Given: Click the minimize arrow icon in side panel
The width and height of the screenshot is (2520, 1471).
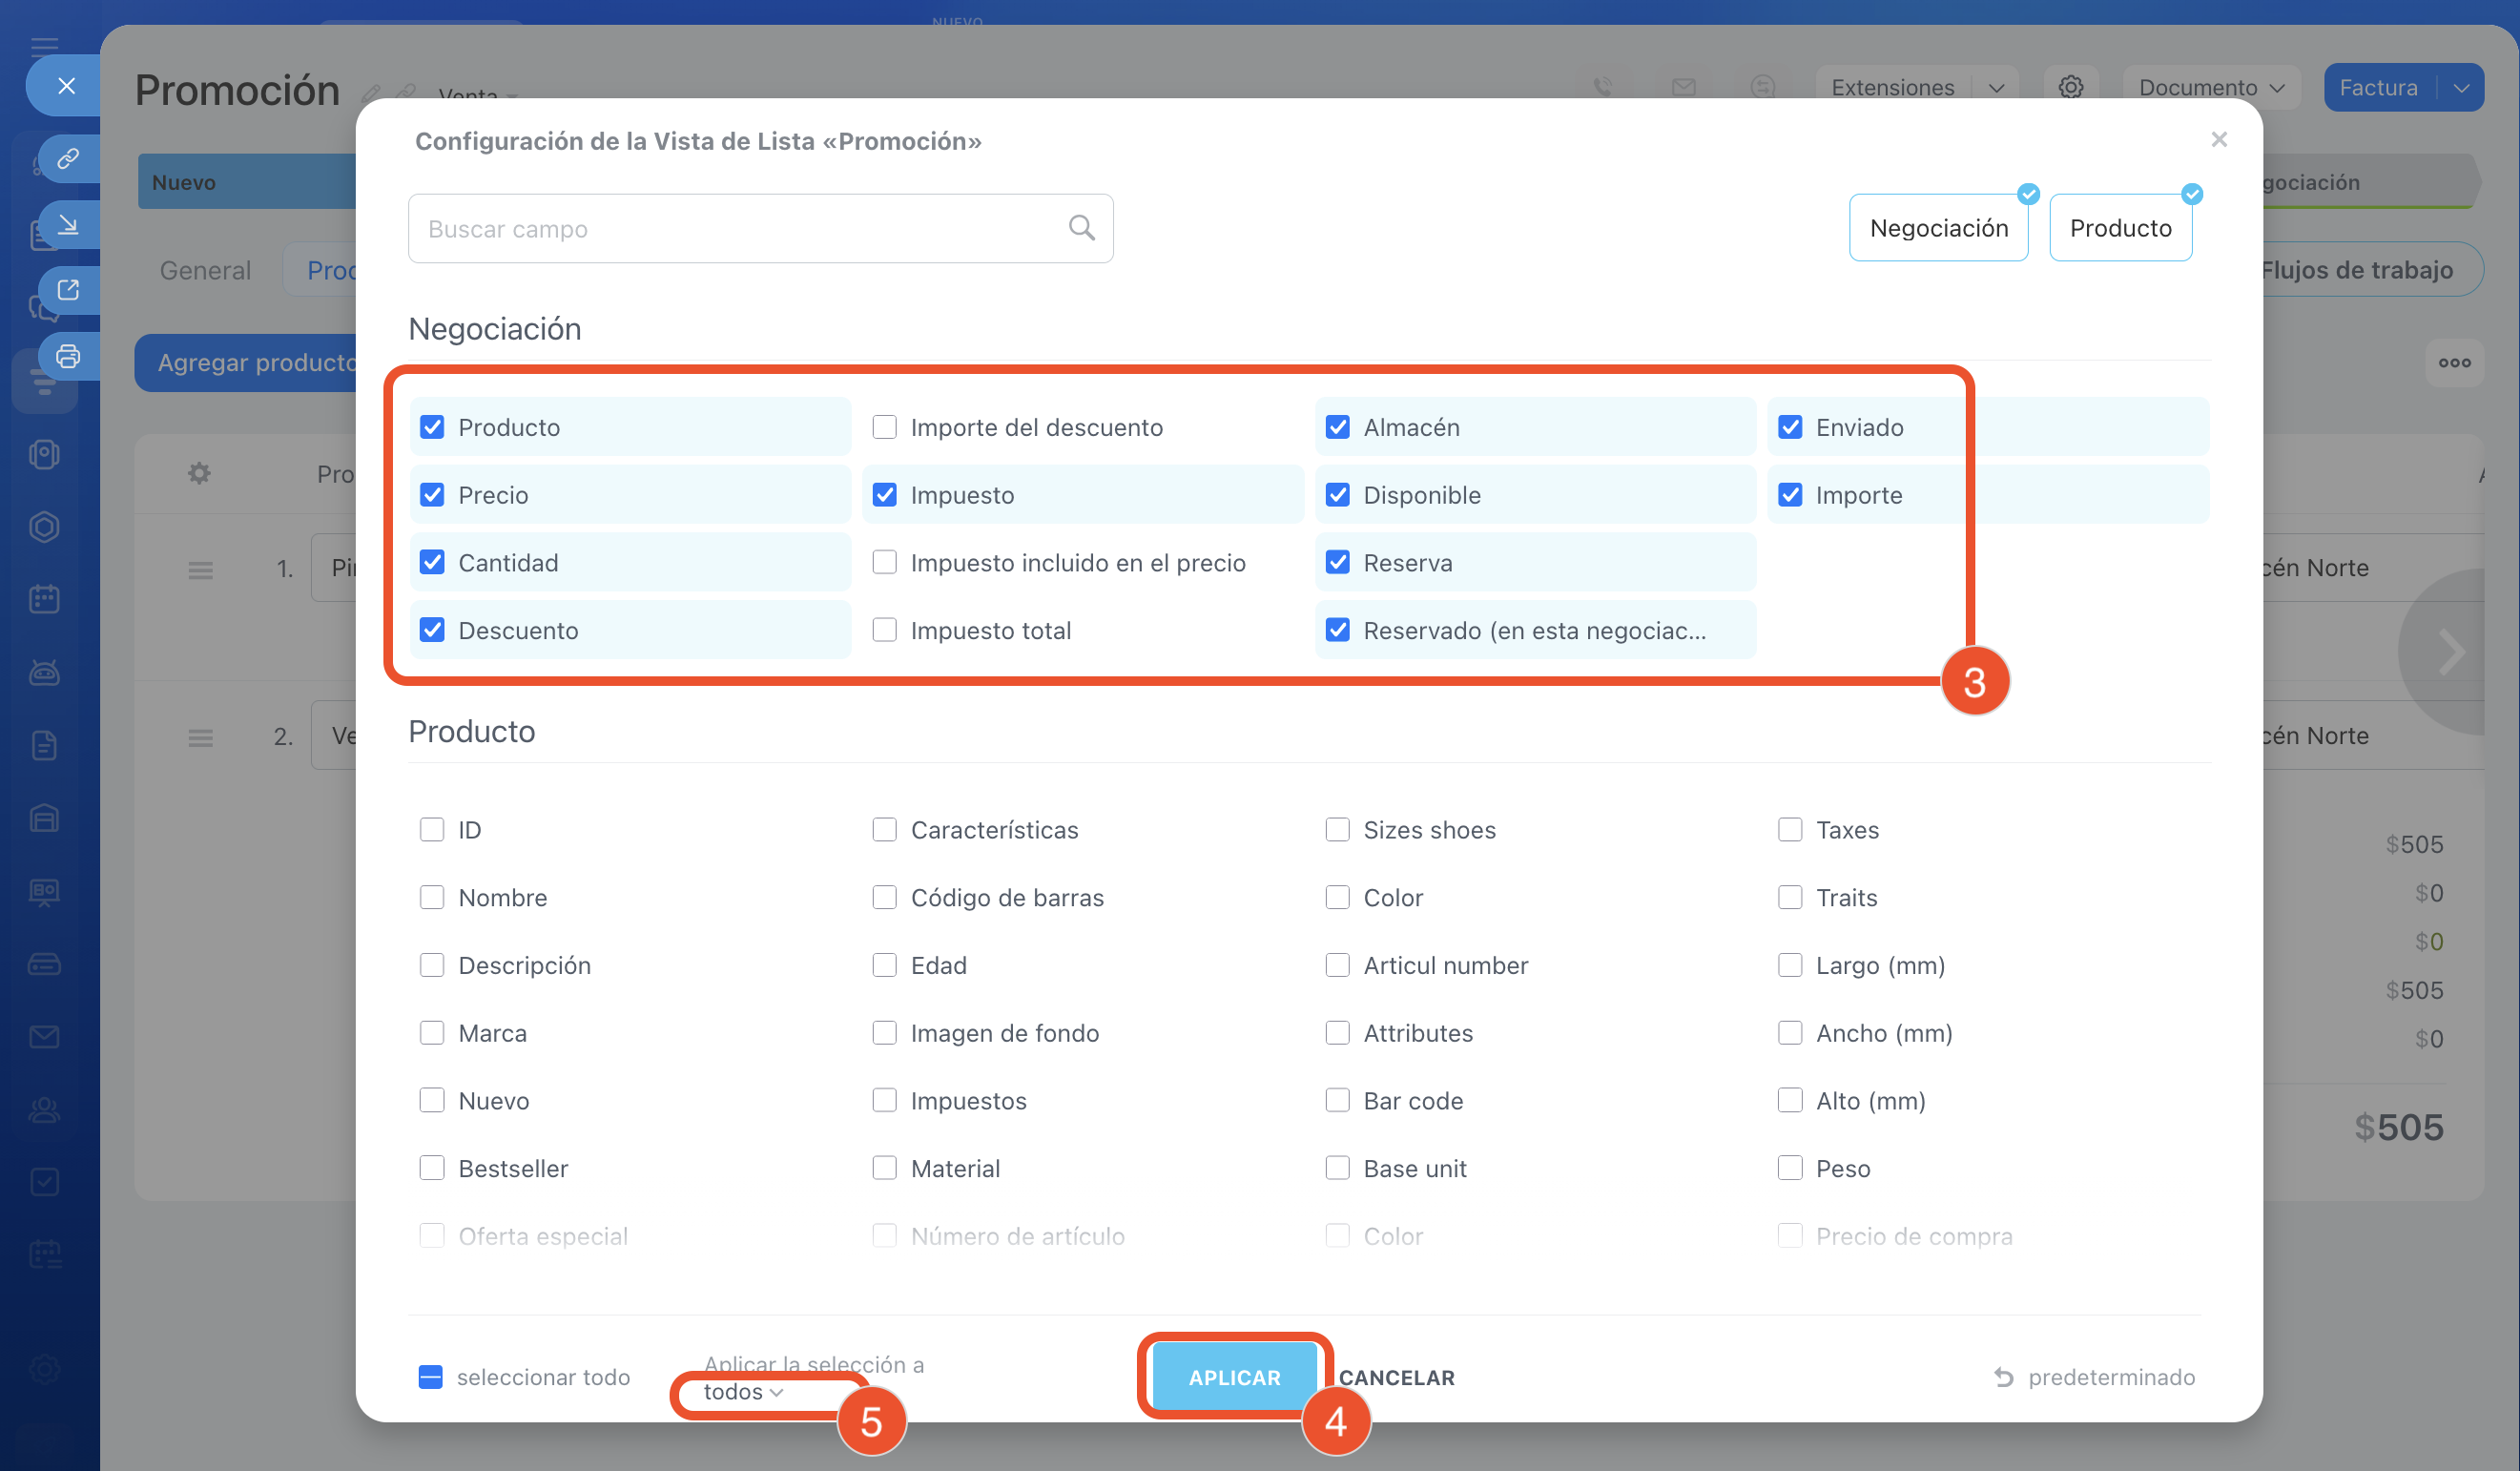Looking at the screenshot, I should (68, 224).
